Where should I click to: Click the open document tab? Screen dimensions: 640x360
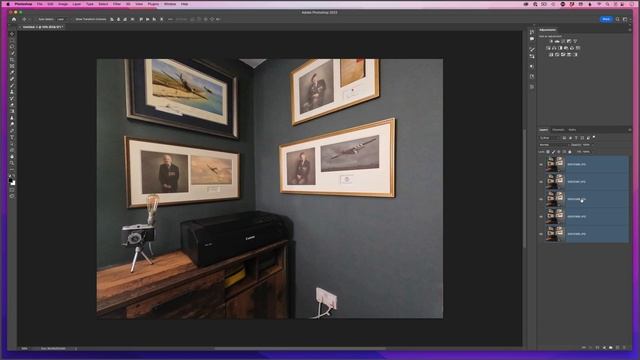tap(41, 27)
